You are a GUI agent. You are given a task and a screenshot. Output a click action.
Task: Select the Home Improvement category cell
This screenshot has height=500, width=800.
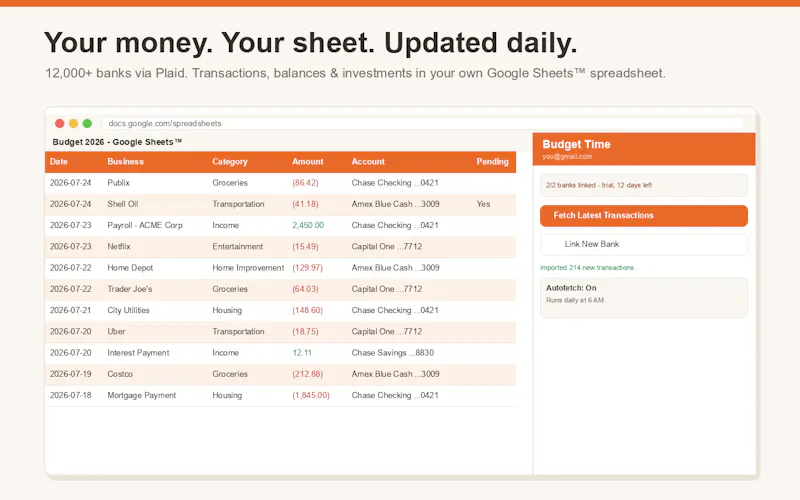(x=248, y=268)
